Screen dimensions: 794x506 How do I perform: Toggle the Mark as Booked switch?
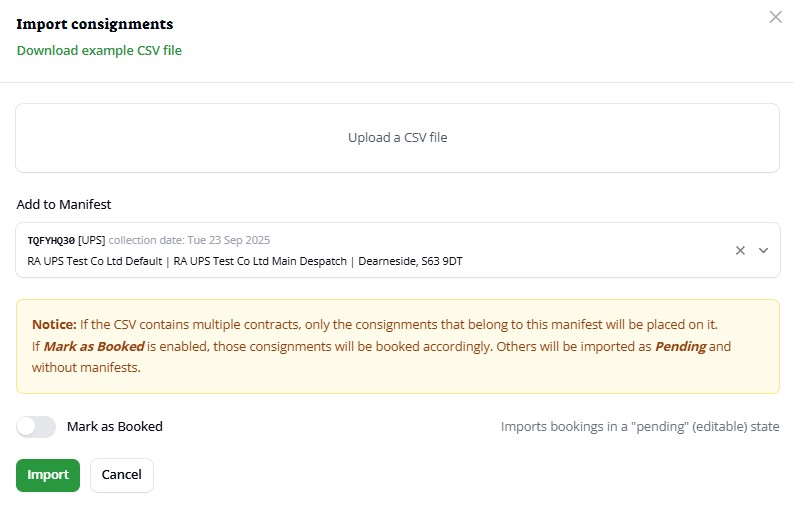[36, 426]
